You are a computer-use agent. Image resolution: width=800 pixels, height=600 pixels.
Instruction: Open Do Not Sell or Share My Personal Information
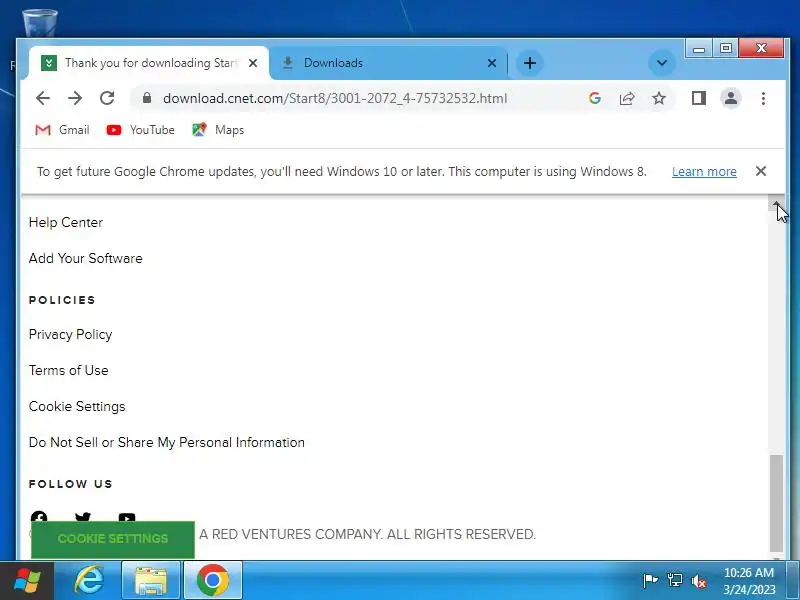tap(167, 442)
